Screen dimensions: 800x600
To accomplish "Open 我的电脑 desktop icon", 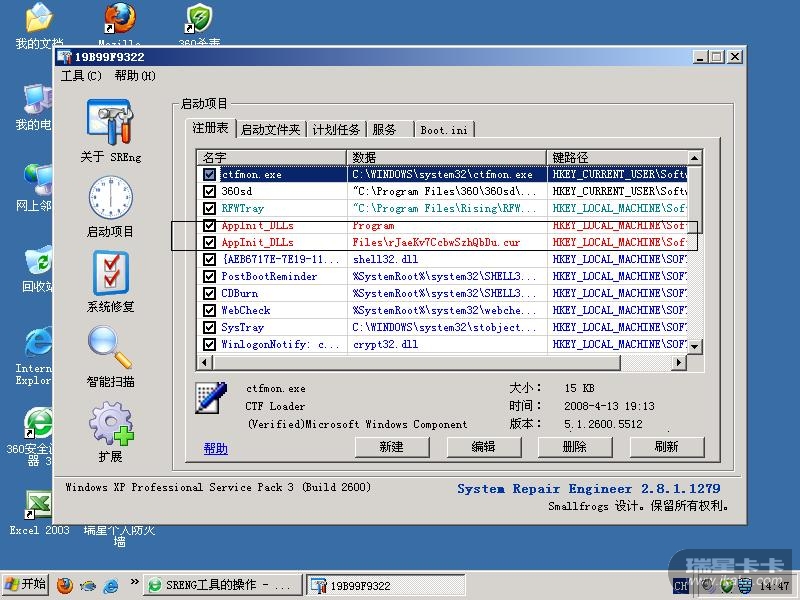I will (38, 99).
